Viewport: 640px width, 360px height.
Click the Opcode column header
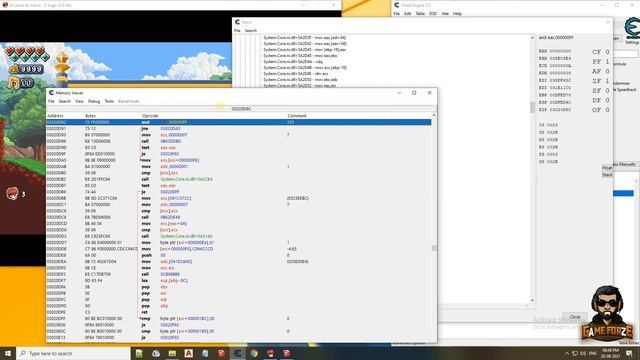(x=150, y=116)
